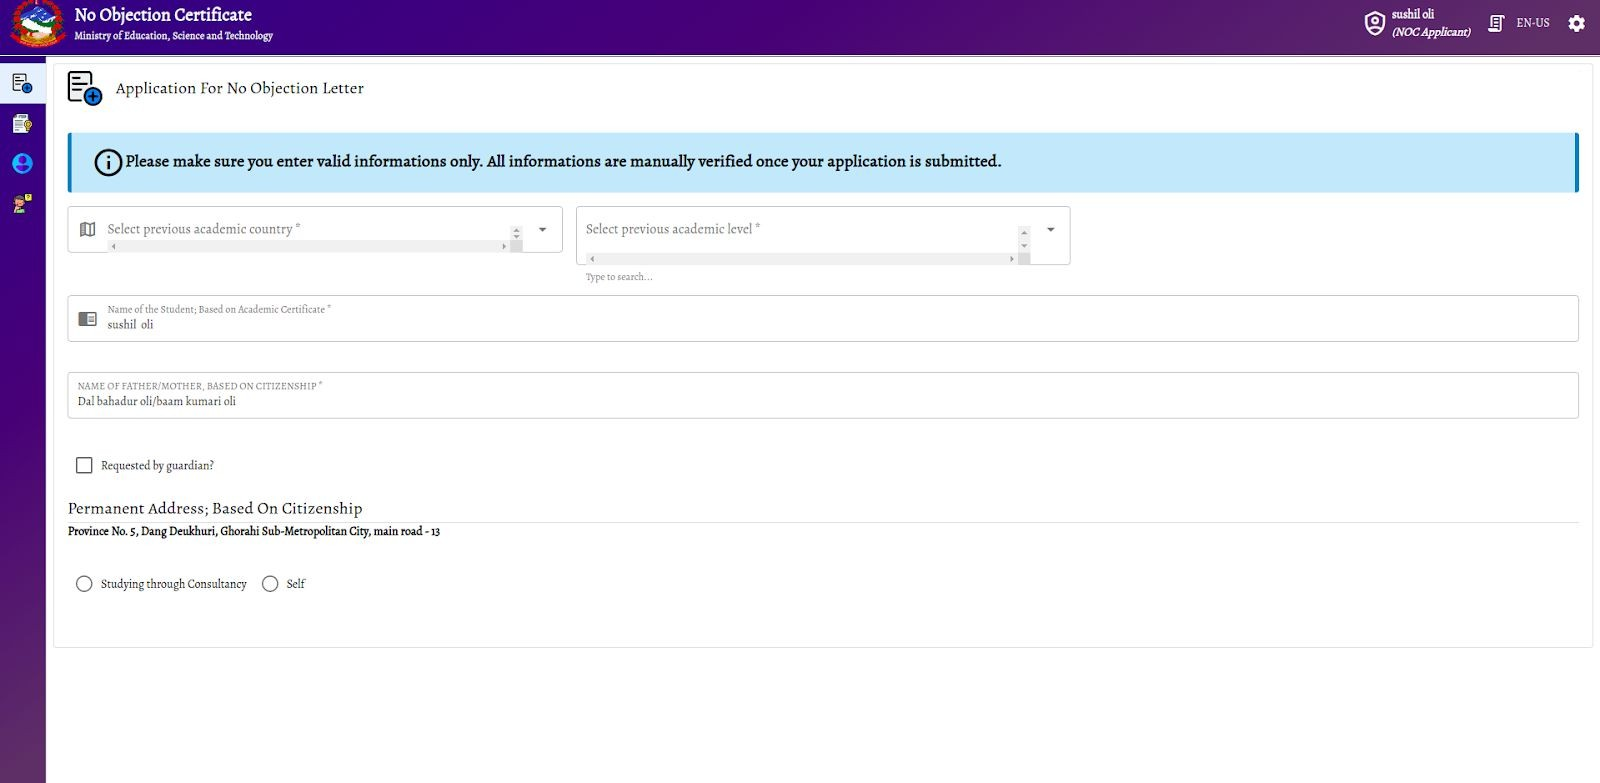The image size is (1600, 783).
Task: Tick the Requested by guardian checkbox
Action: tap(84, 465)
